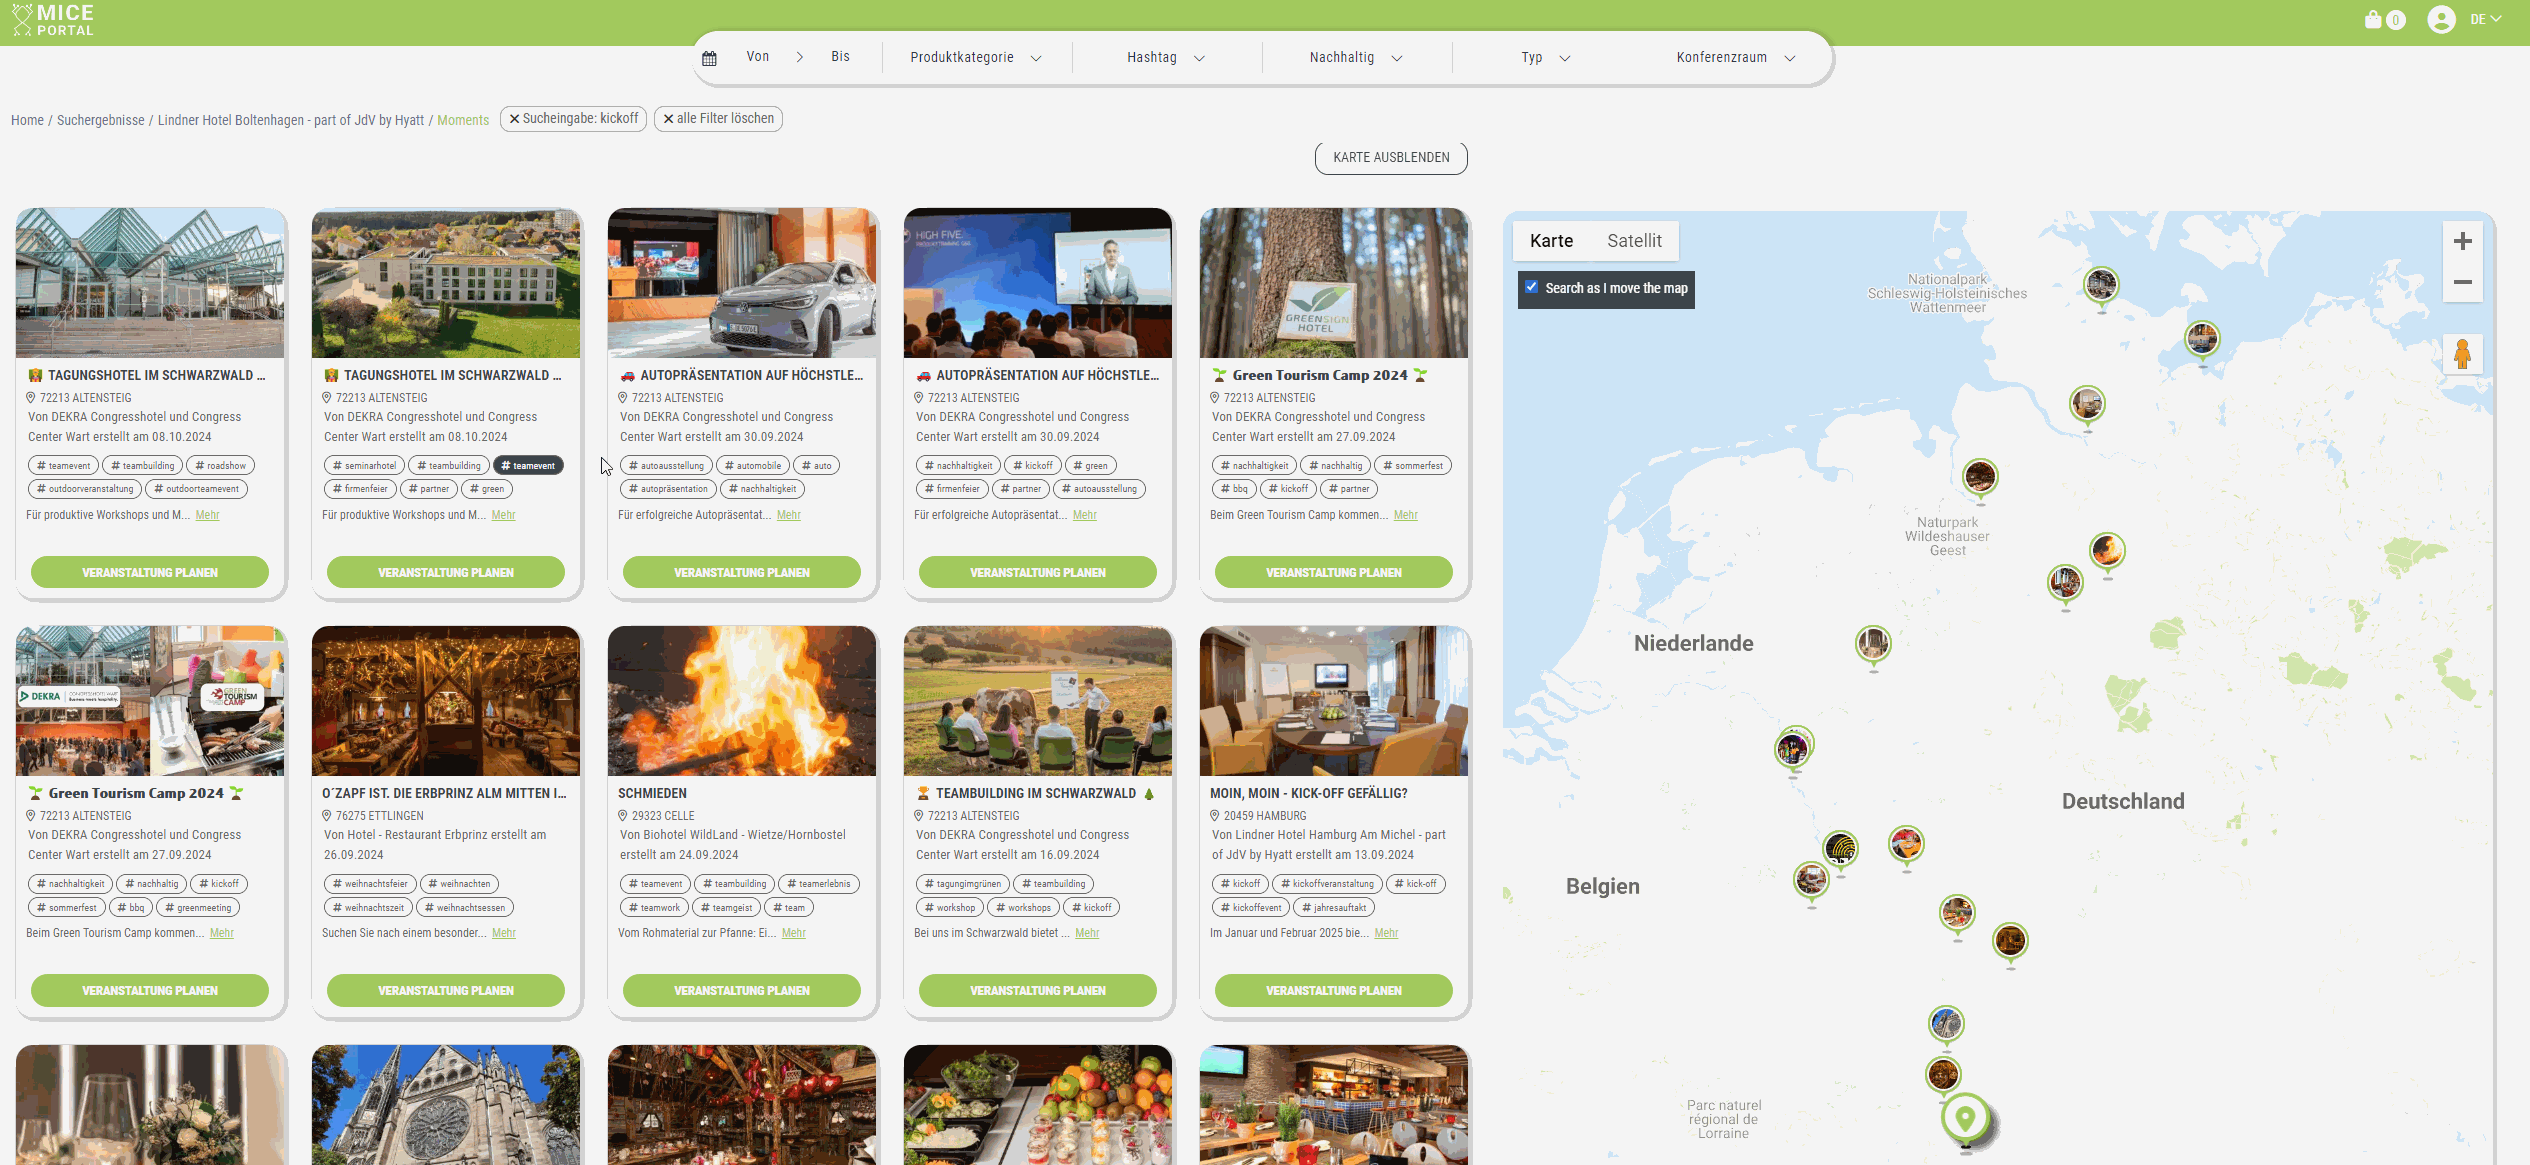2530x1165 pixels.
Task: Remove the Sucheingabe kickoff filter chip
Action: click(x=573, y=119)
